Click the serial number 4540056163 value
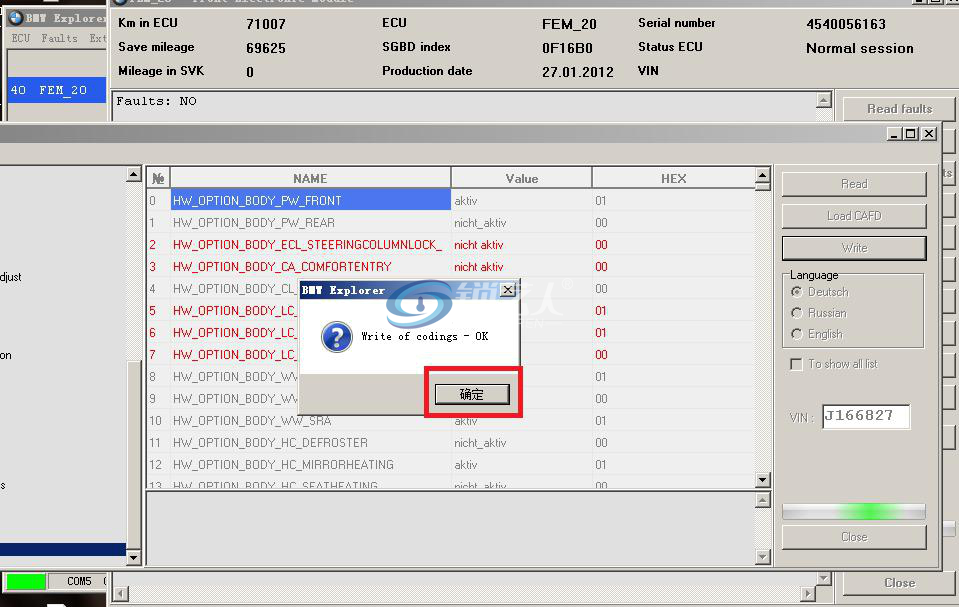959x607 pixels. click(x=846, y=24)
